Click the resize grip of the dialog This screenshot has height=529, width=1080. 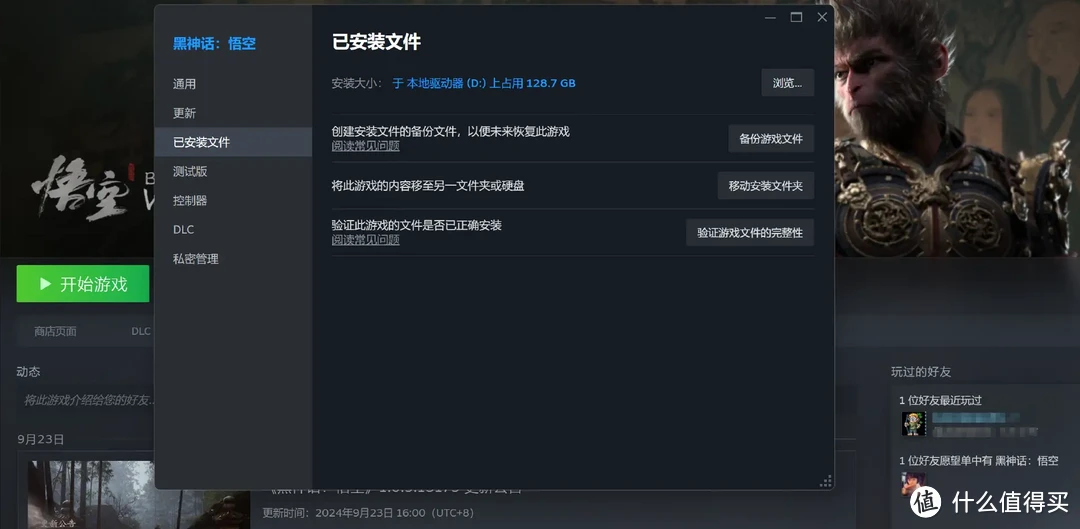[x=825, y=481]
